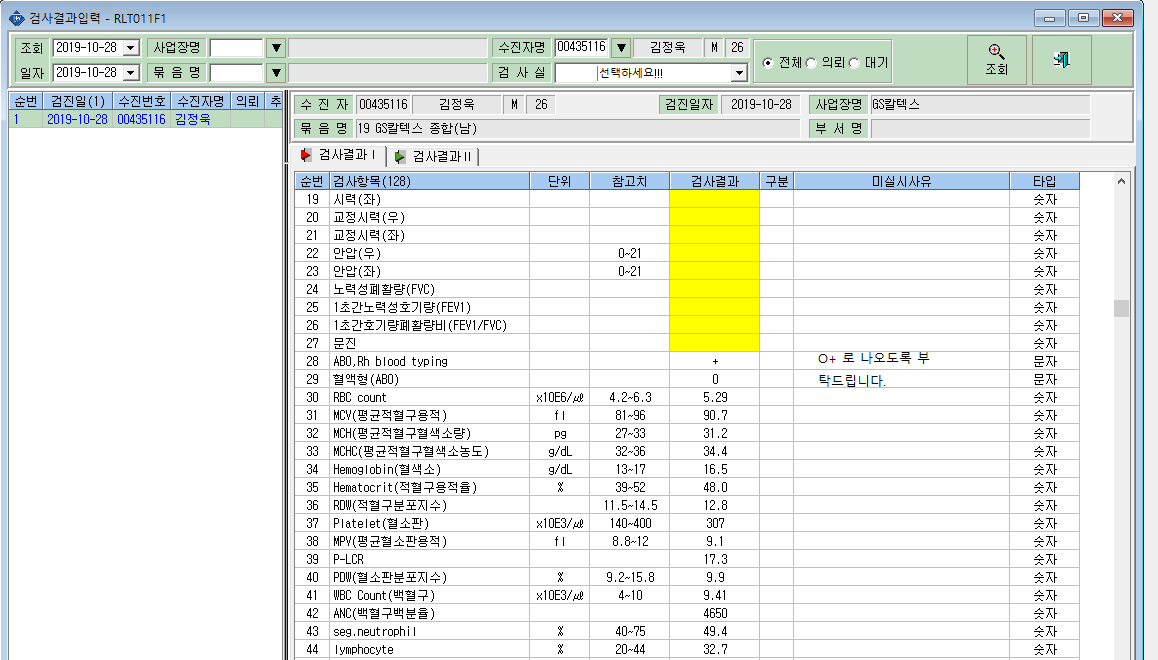Viewport: 1158px width, 660px height.
Task: Select the 의뢰 radio button
Action: [811, 63]
